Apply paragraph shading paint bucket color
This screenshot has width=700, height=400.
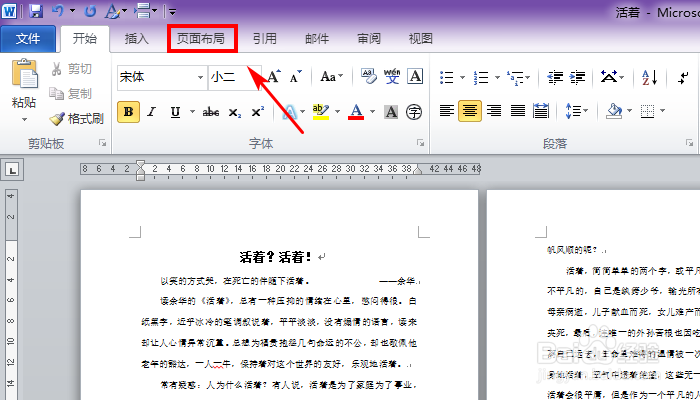point(614,111)
